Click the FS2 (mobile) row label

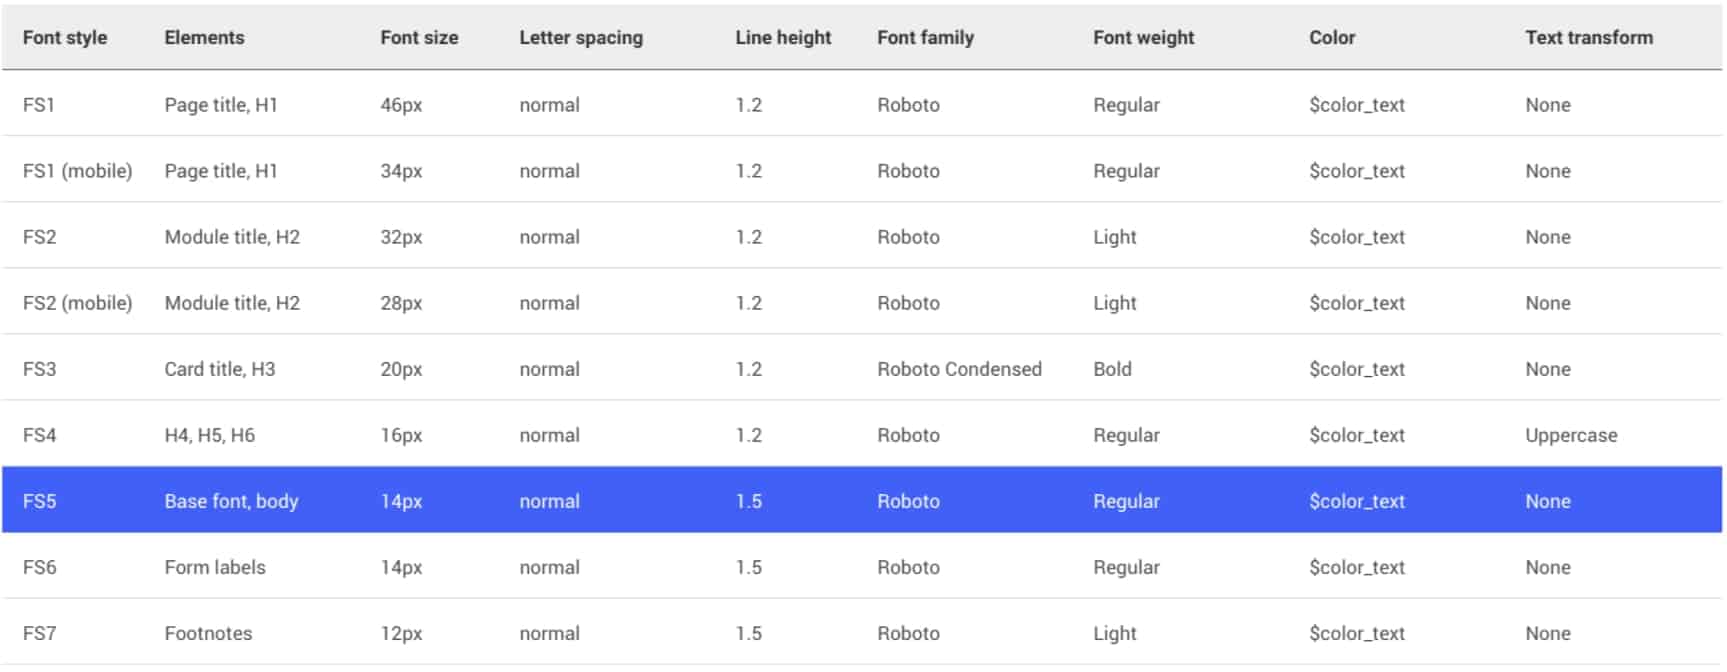click(x=77, y=303)
